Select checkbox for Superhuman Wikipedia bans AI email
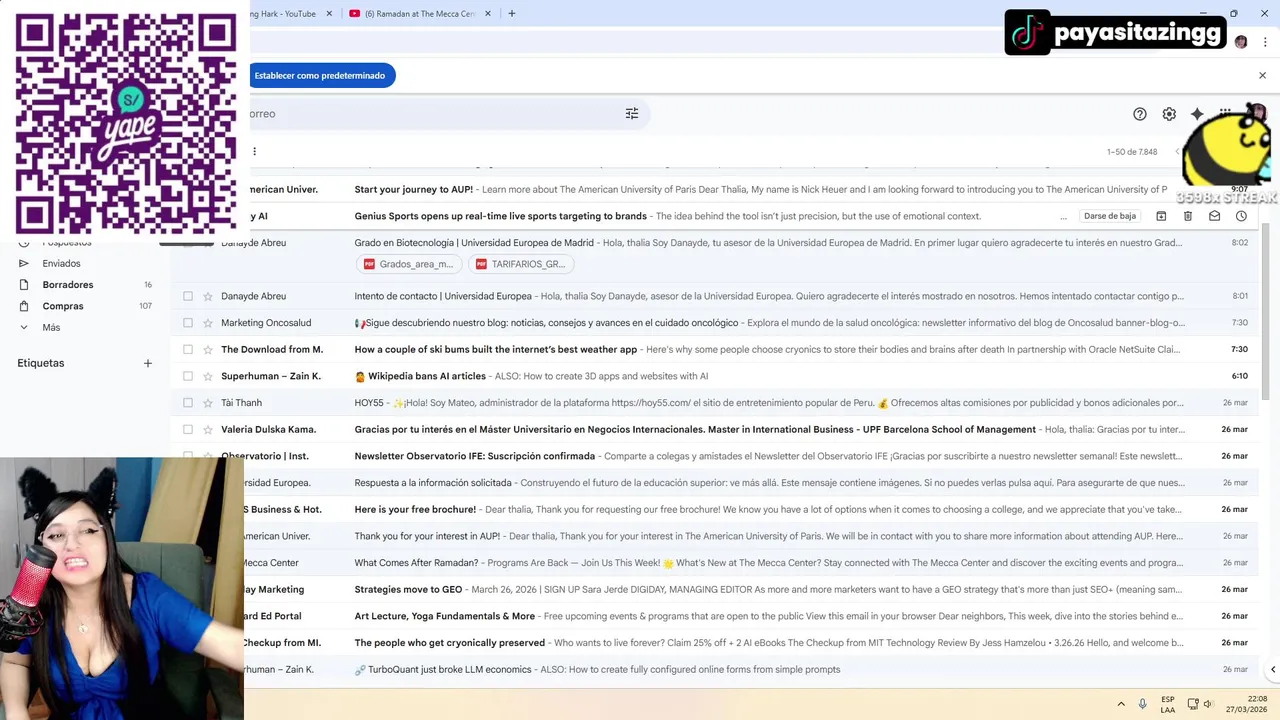This screenshot has height=720, width=1280. click(188, 376)
